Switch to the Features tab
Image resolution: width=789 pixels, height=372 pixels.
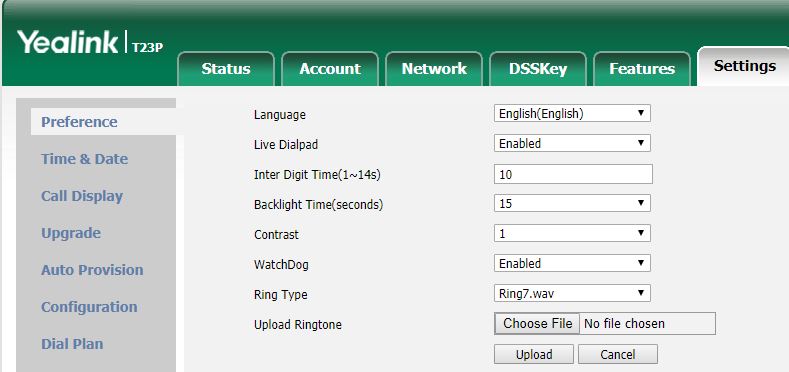click(x=642, y=69)
